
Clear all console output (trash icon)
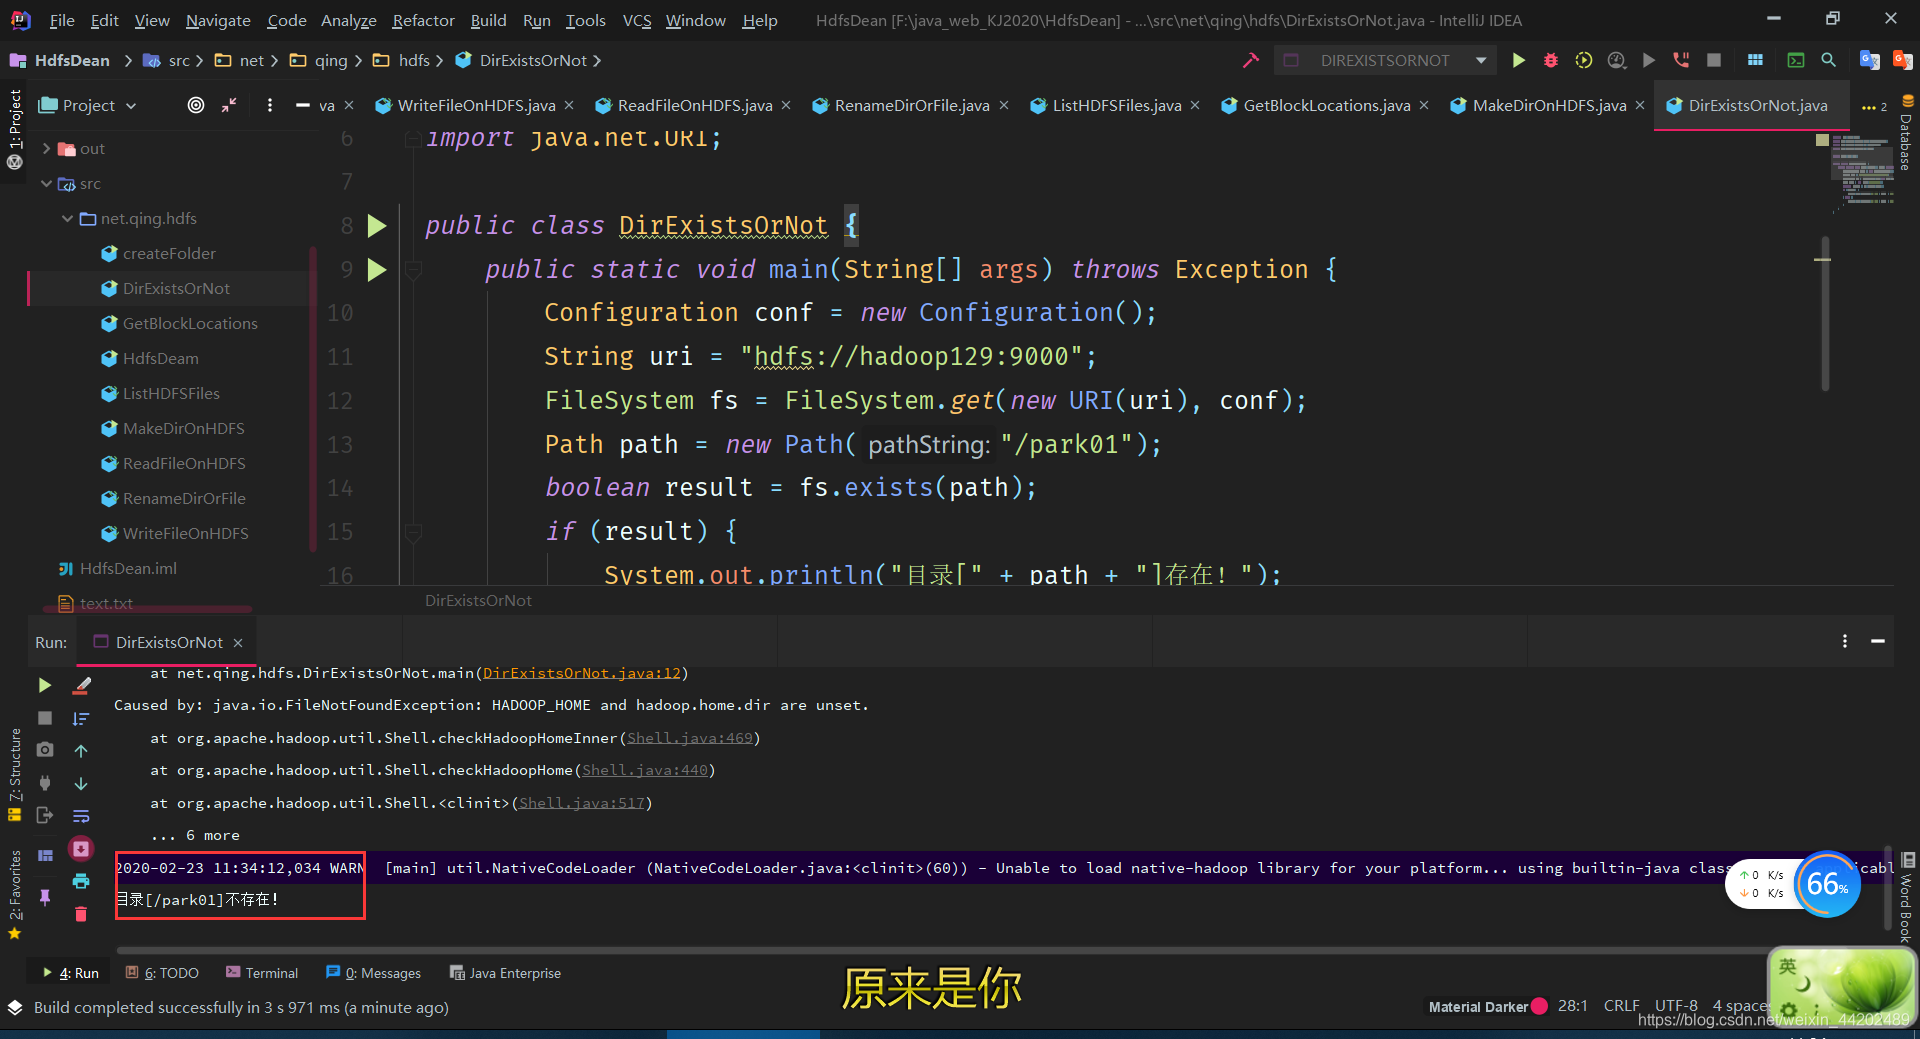(81, 914)
